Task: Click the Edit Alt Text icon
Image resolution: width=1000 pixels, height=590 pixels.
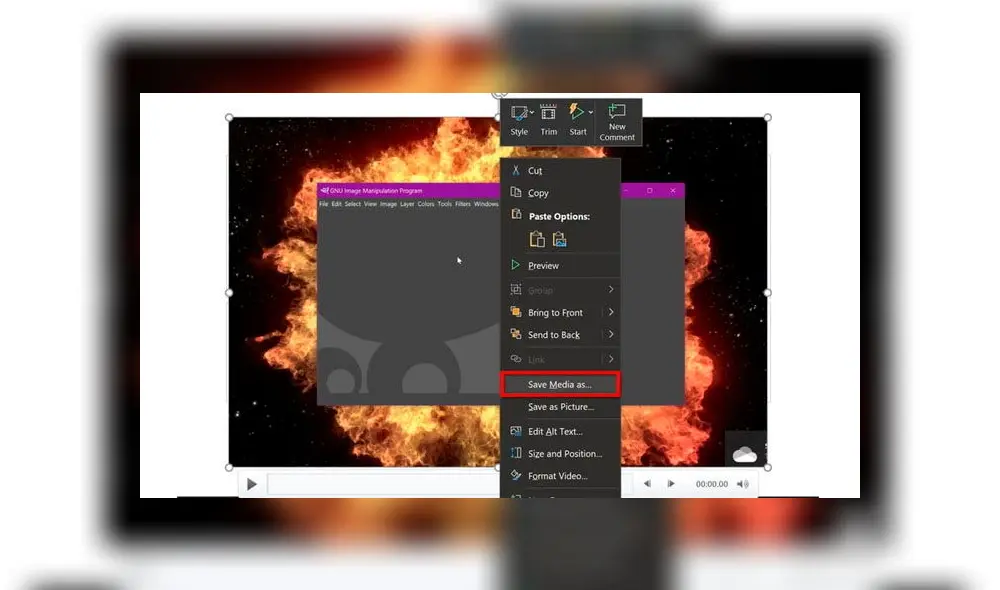Action: click(516, 431)
